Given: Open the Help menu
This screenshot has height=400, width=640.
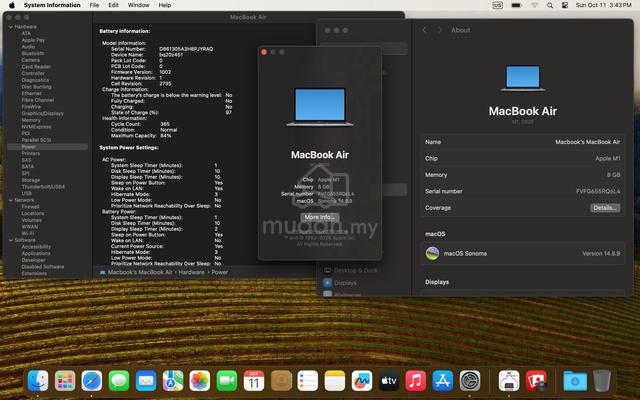Looking at the screenshot, I should [165, 5].
